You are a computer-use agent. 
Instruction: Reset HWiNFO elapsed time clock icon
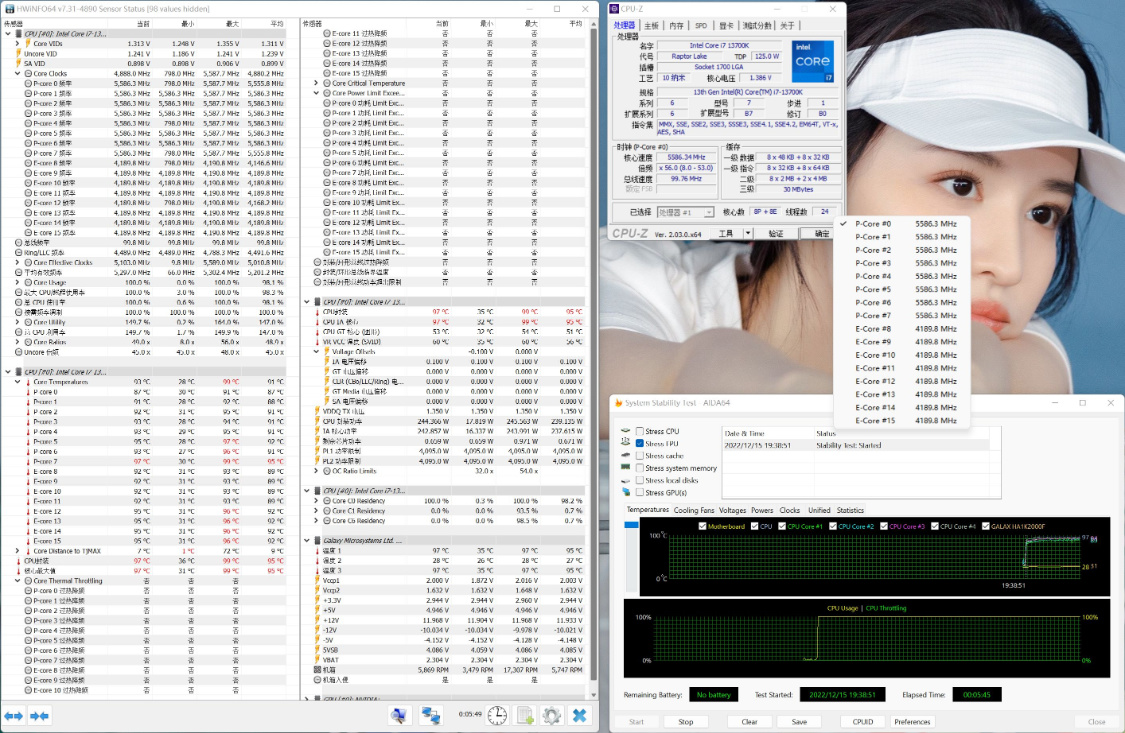tap(497, 715)
